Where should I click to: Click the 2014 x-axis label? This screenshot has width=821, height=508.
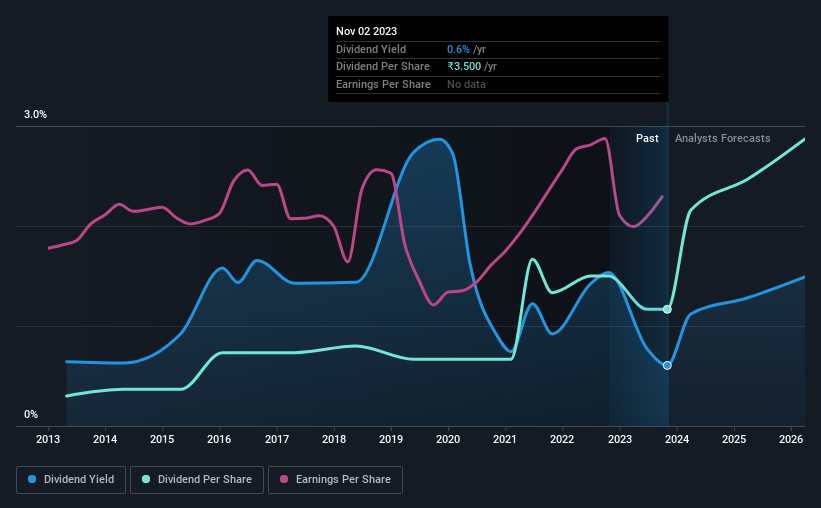point(105,439)
